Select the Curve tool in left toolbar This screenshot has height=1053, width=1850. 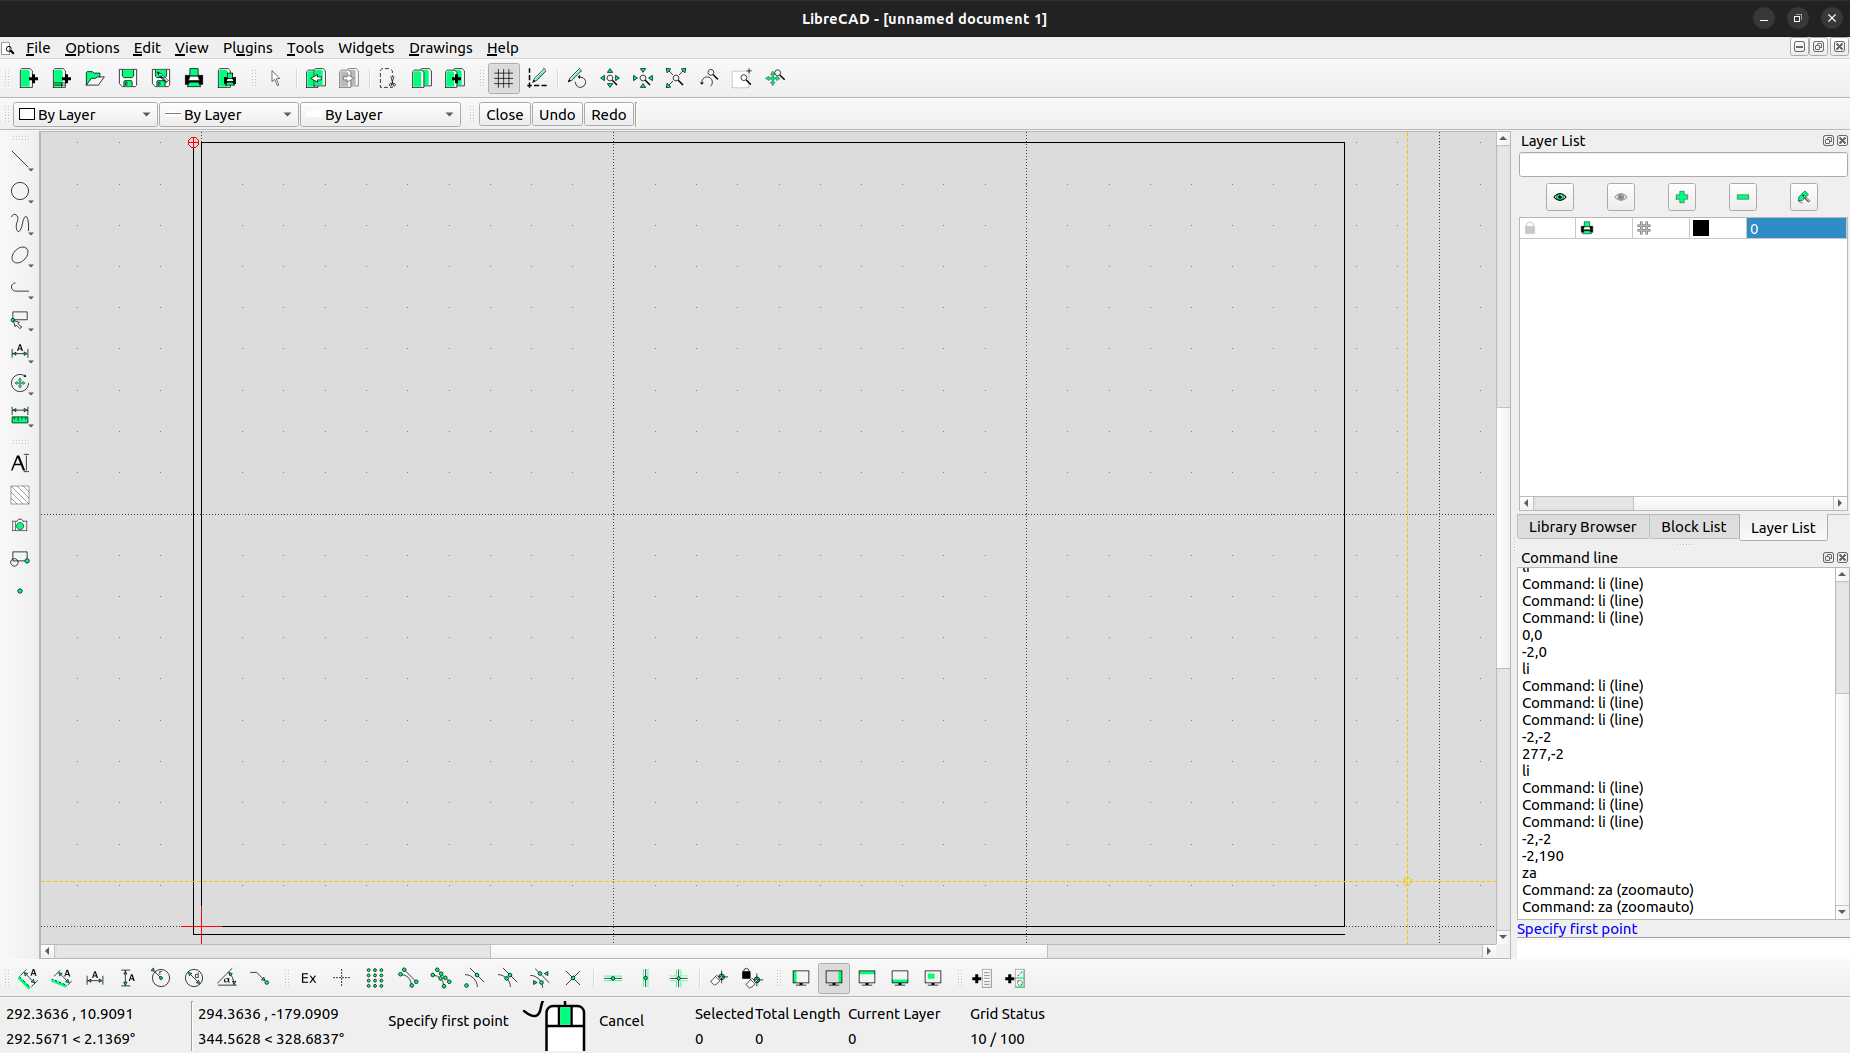21,224
